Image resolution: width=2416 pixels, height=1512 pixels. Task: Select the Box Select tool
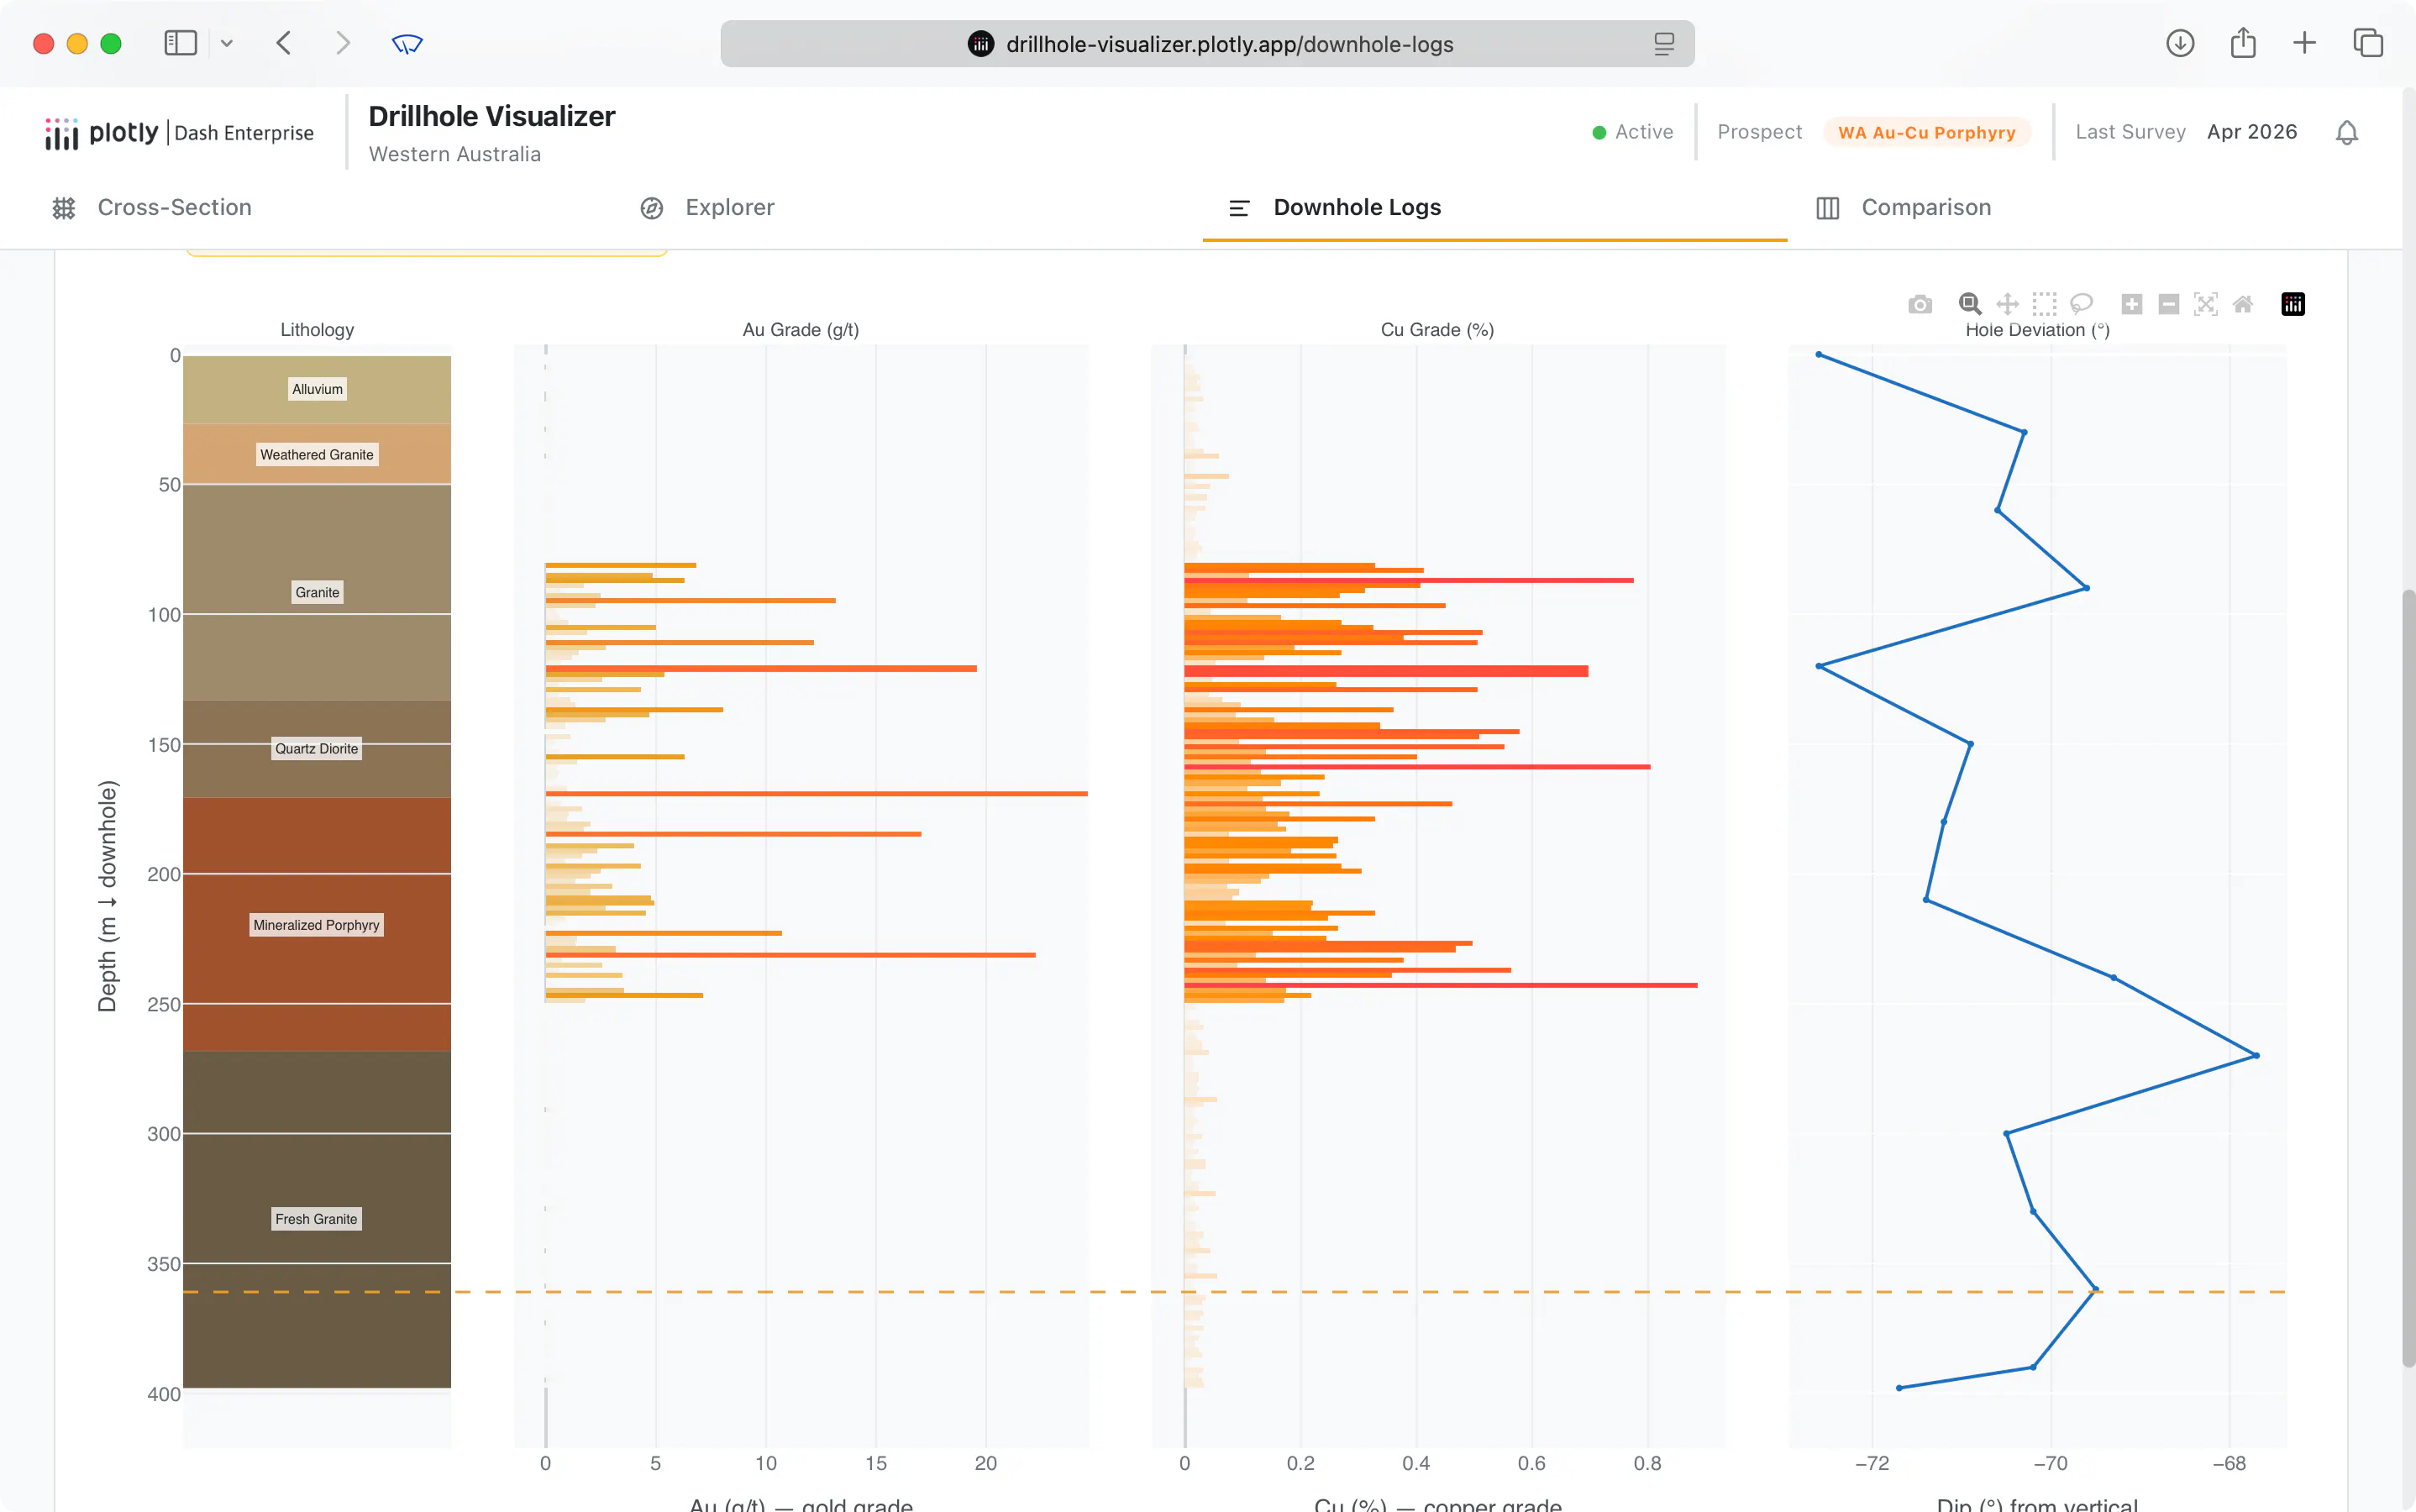[2044, 304]
